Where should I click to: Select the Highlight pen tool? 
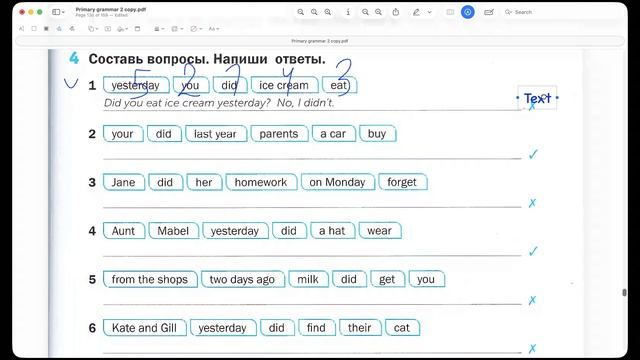coord(416,12)
